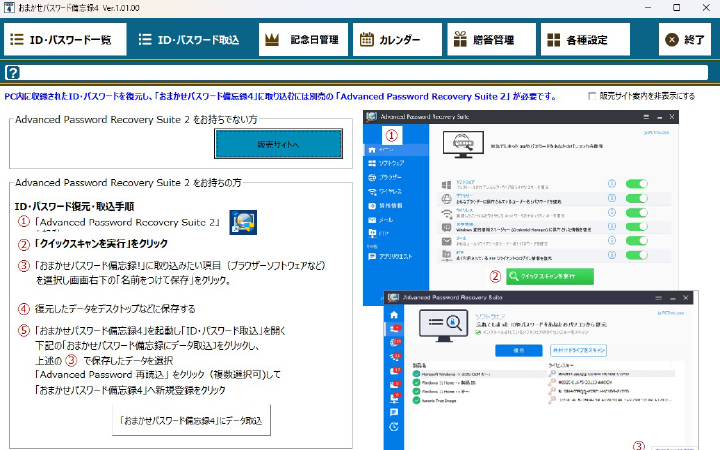Click the gift box icon on 贈答管理
Viewport: 720px width, 450px height.
point(460,39)
